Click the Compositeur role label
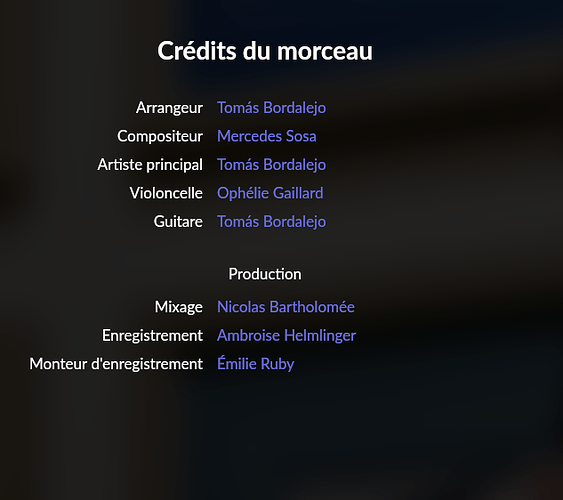Image resolution: width=563 pixels, height=500 pixels. pos(160,136)
